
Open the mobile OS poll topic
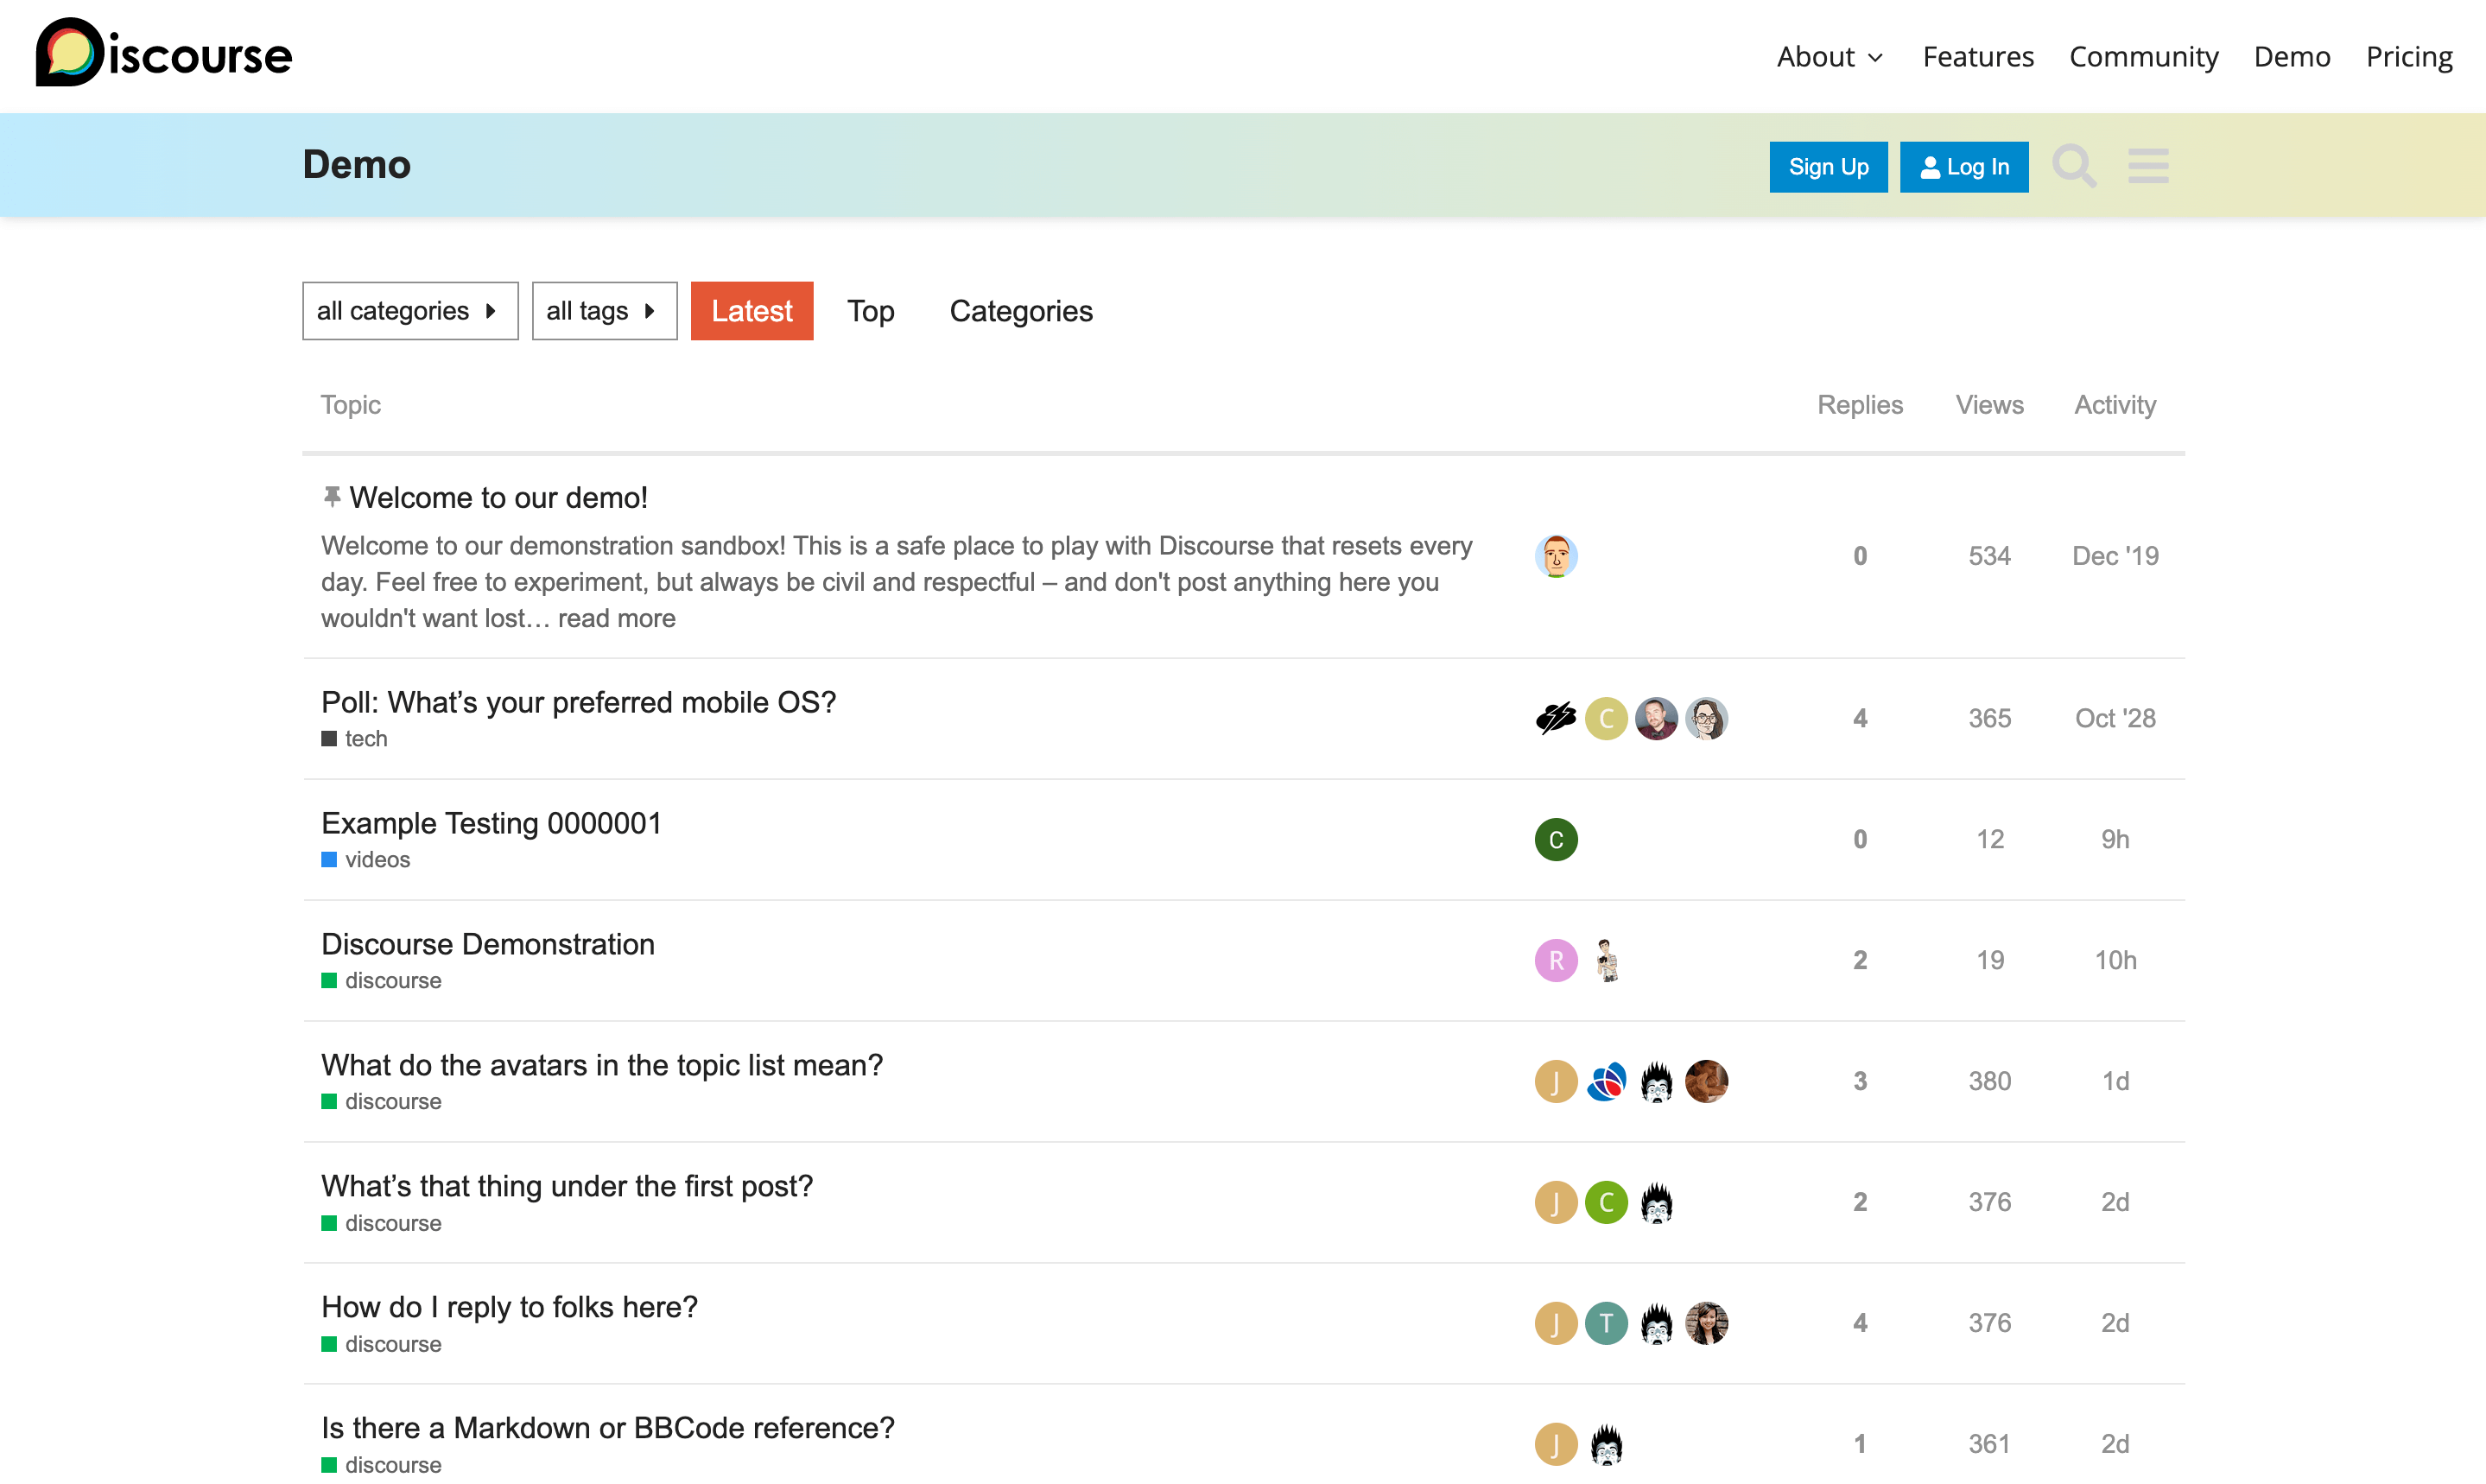578,702
